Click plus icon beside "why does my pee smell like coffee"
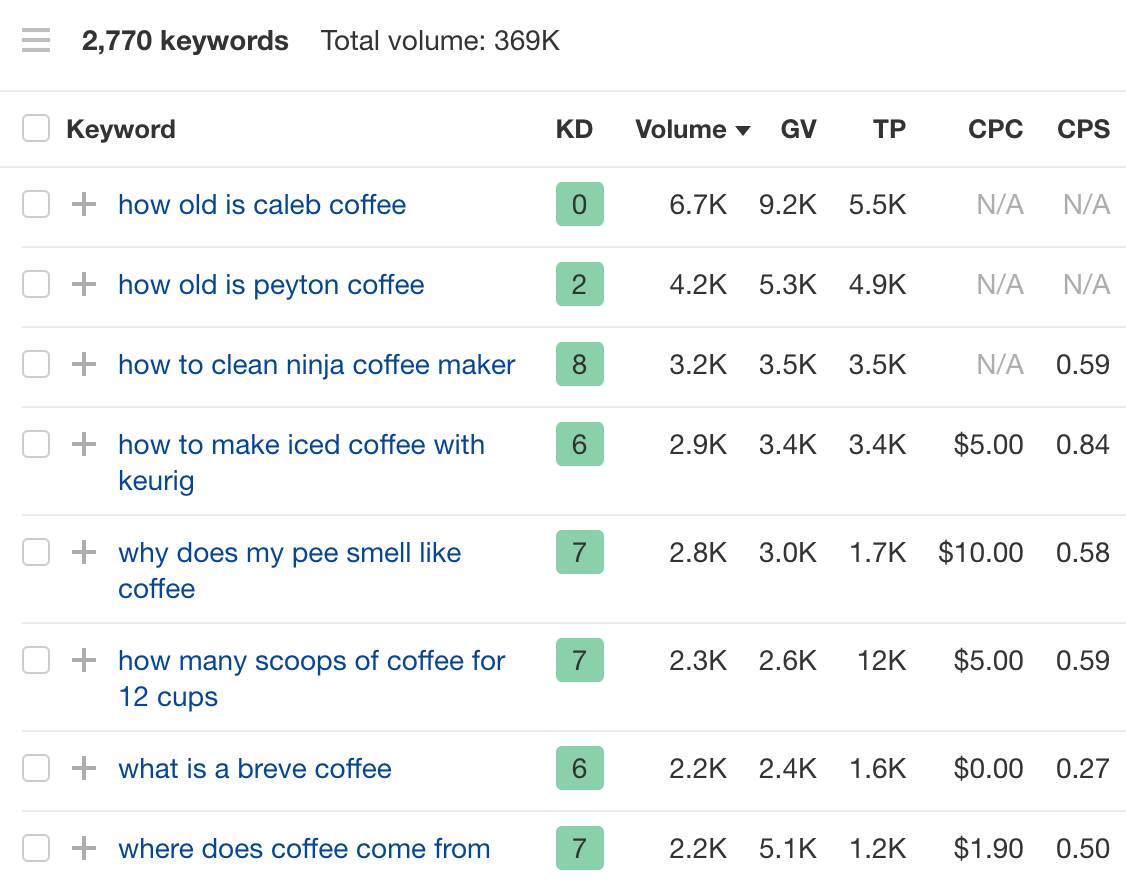1126x884 pixels. coord(83,552)
